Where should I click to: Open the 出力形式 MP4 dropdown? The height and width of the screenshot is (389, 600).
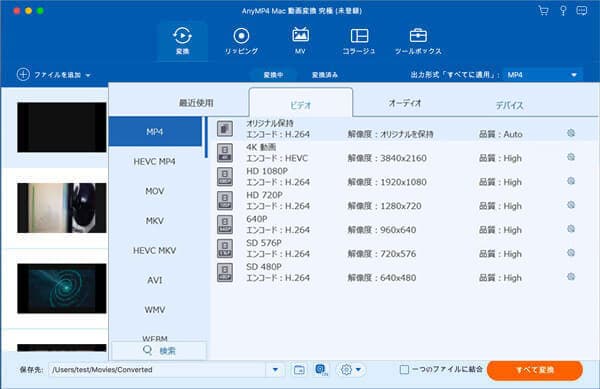click(543, 75)
